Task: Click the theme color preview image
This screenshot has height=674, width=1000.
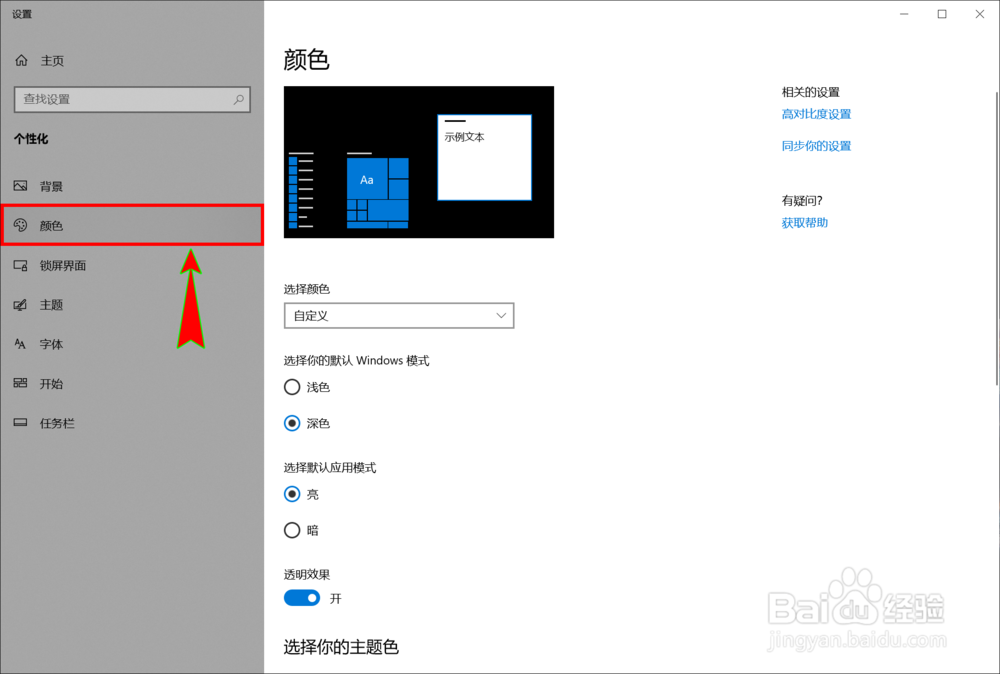Action: 419,162
